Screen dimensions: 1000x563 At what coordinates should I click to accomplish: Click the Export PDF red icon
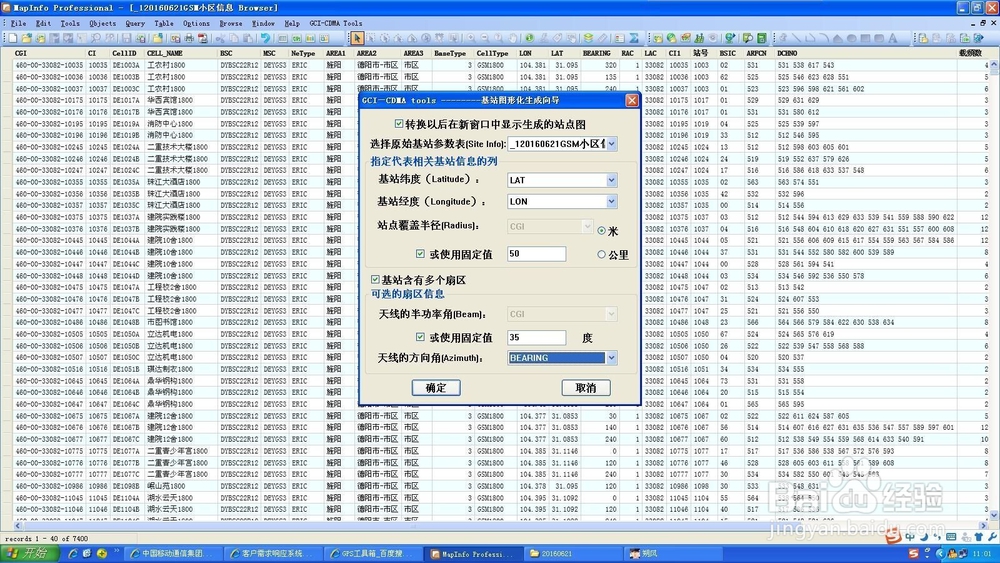[203, 38]
